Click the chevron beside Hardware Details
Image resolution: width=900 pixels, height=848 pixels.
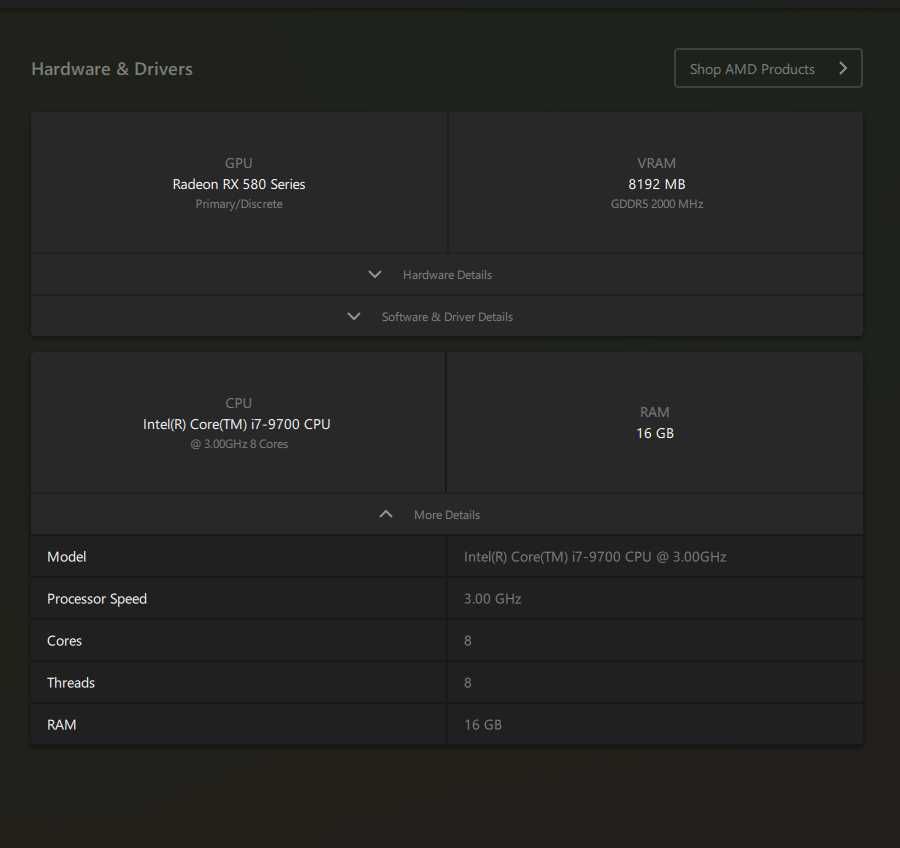click(x=375, y=274)
